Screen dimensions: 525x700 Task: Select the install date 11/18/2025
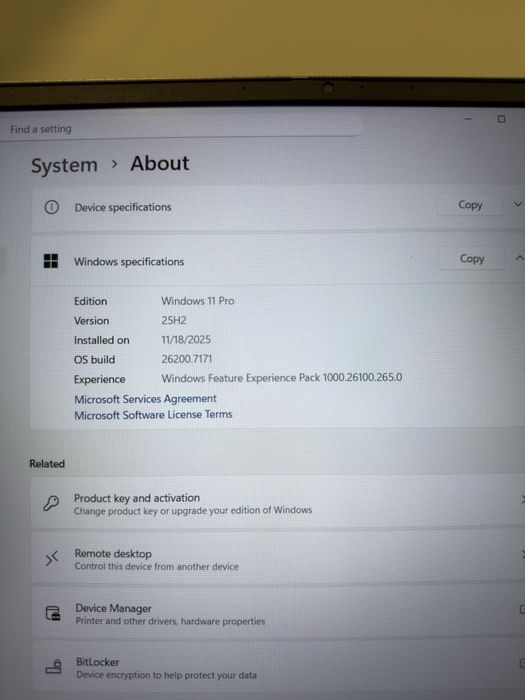[x=186, y=340]
